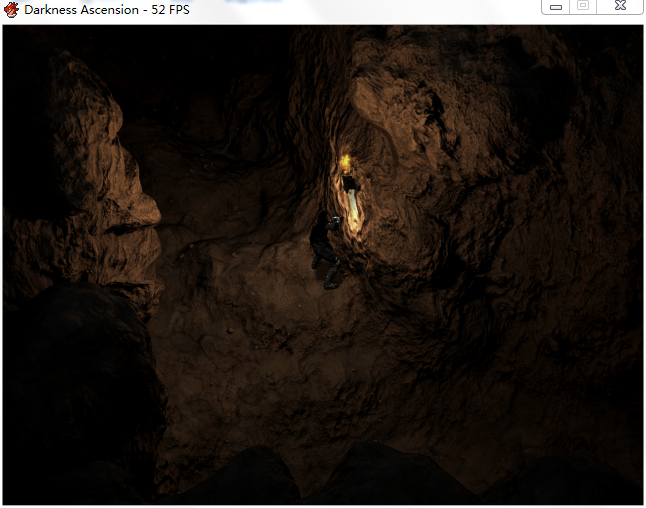The image size is (646, 508).
Task: Minimize the Darkness Ascension window
Action: click(x=556, y=7)
